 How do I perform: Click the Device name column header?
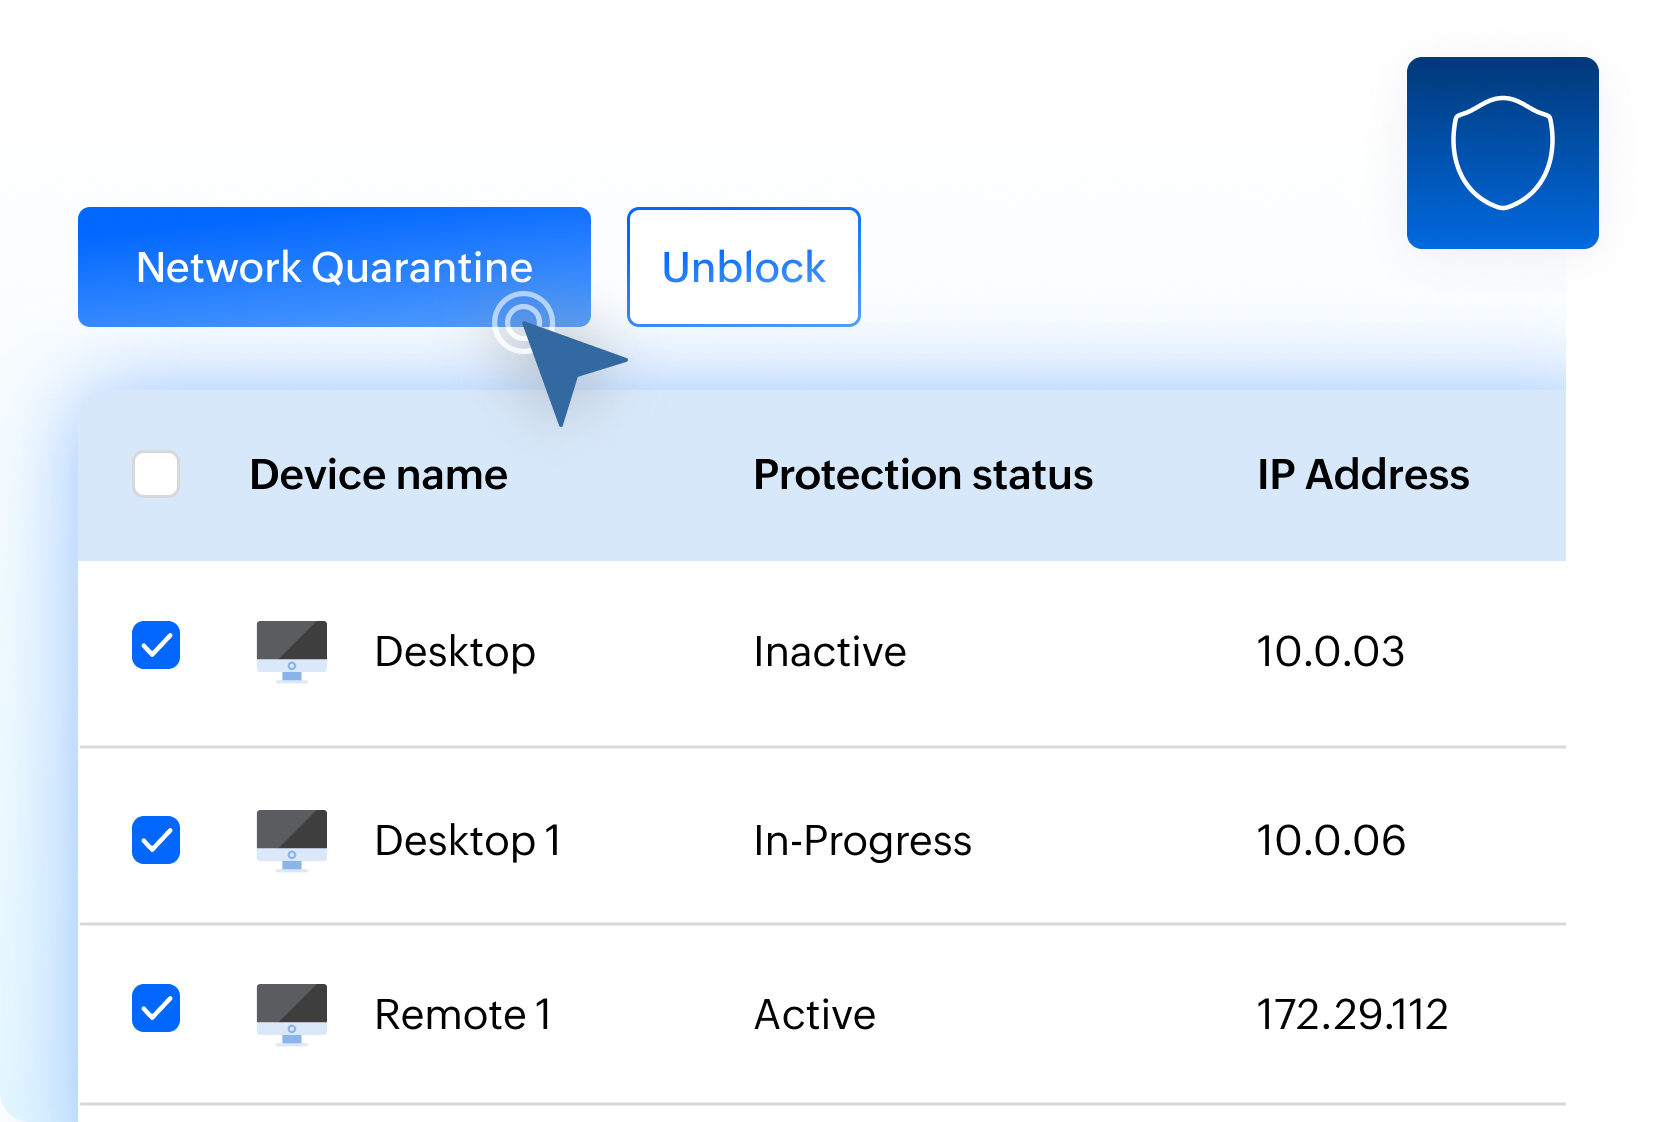click(x=378, y=474)
